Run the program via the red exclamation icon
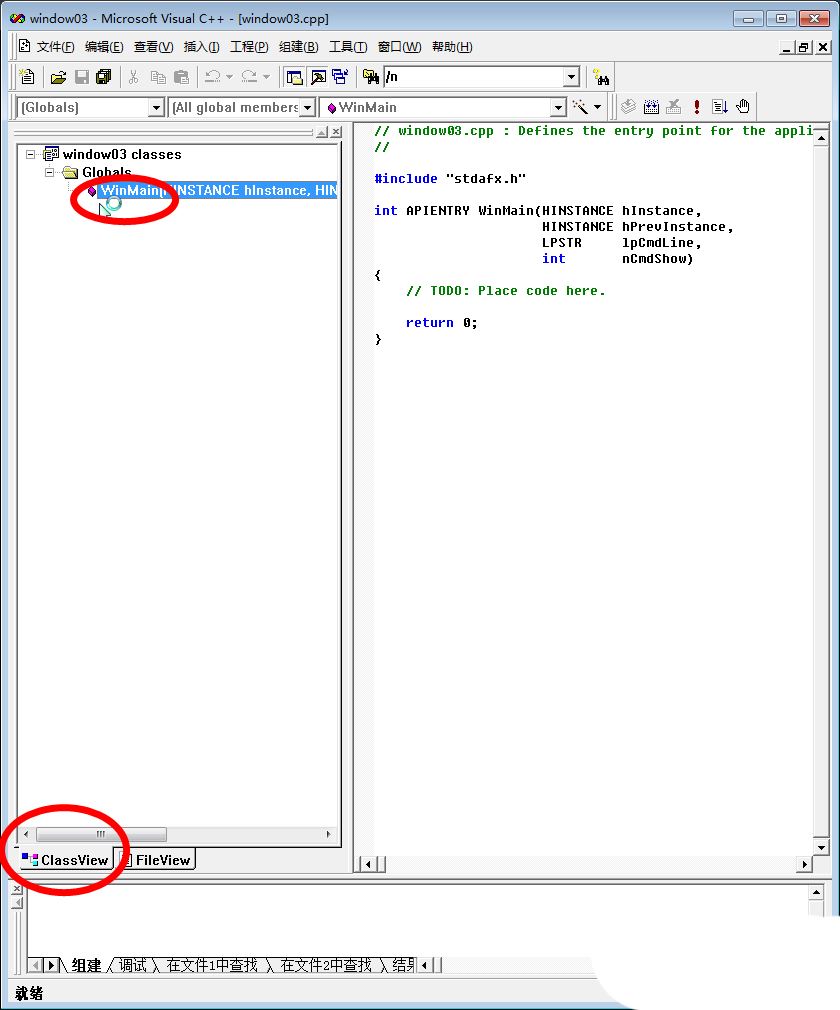The image size is (840, 1010). pos(697,105)
